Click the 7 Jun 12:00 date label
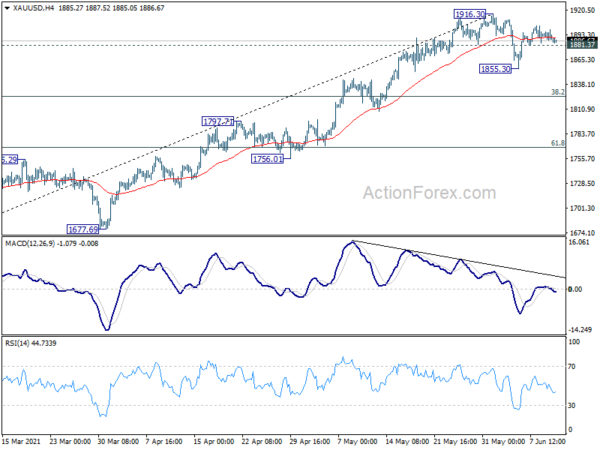This screenshot has height=450, width=600. (547, 441)
